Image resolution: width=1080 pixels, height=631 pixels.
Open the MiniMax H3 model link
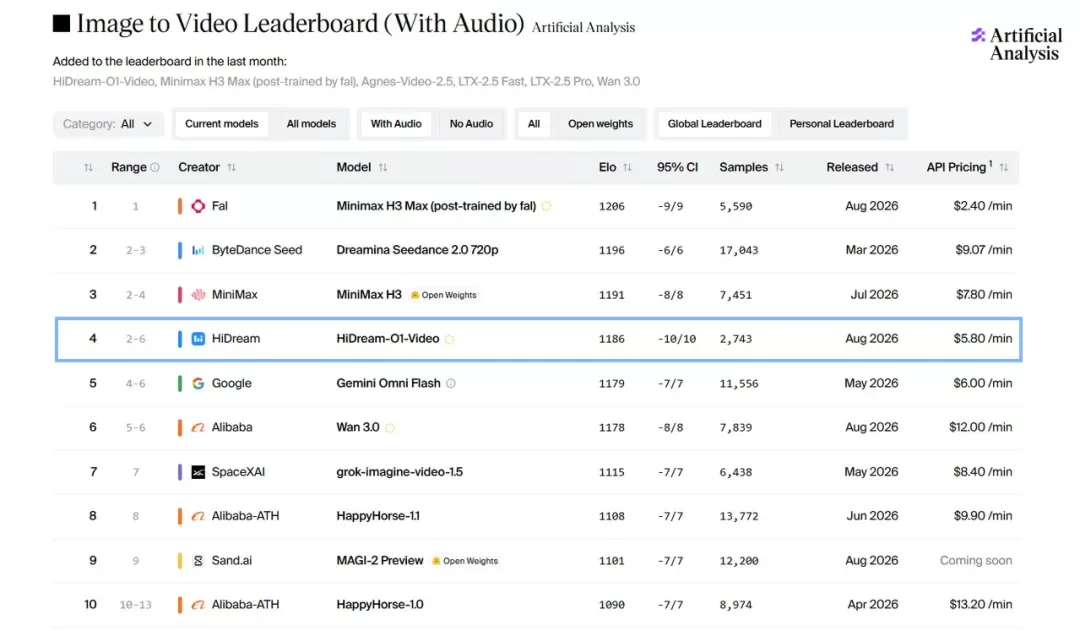click(x=368, y=295)
